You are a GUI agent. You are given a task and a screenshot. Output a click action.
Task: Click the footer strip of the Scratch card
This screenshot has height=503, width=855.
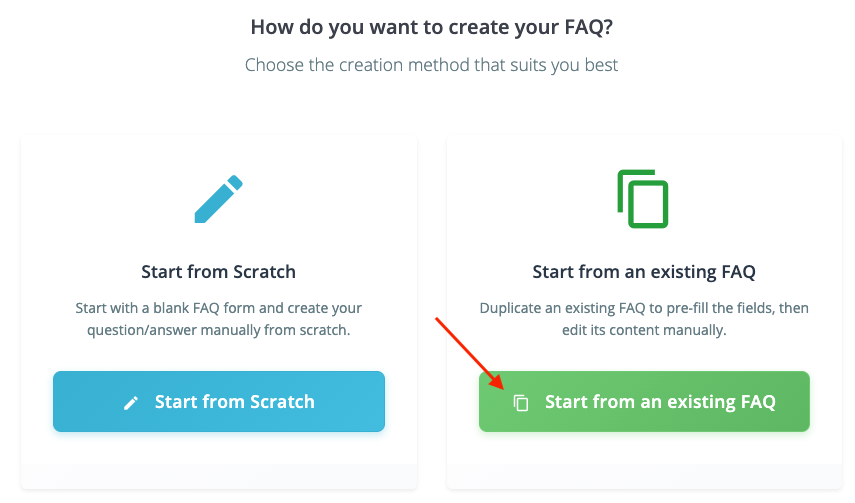pos(218,476)
